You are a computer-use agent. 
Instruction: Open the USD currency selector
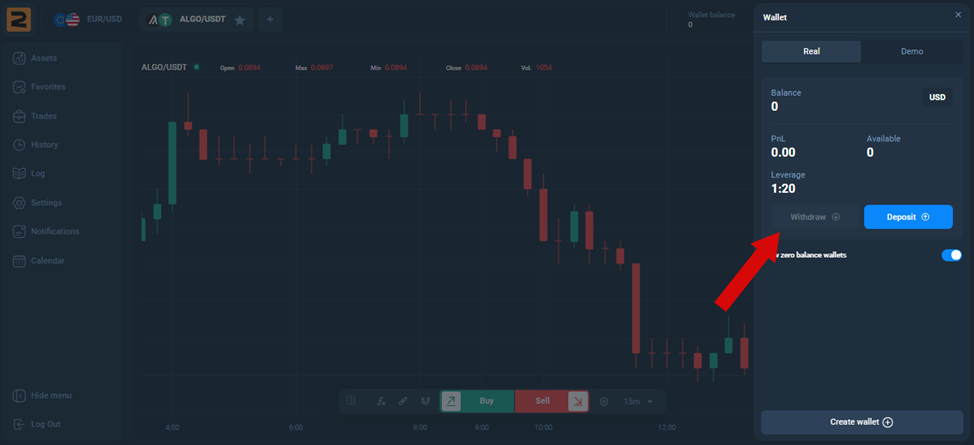pyautogui.click(x=937, y=97)
